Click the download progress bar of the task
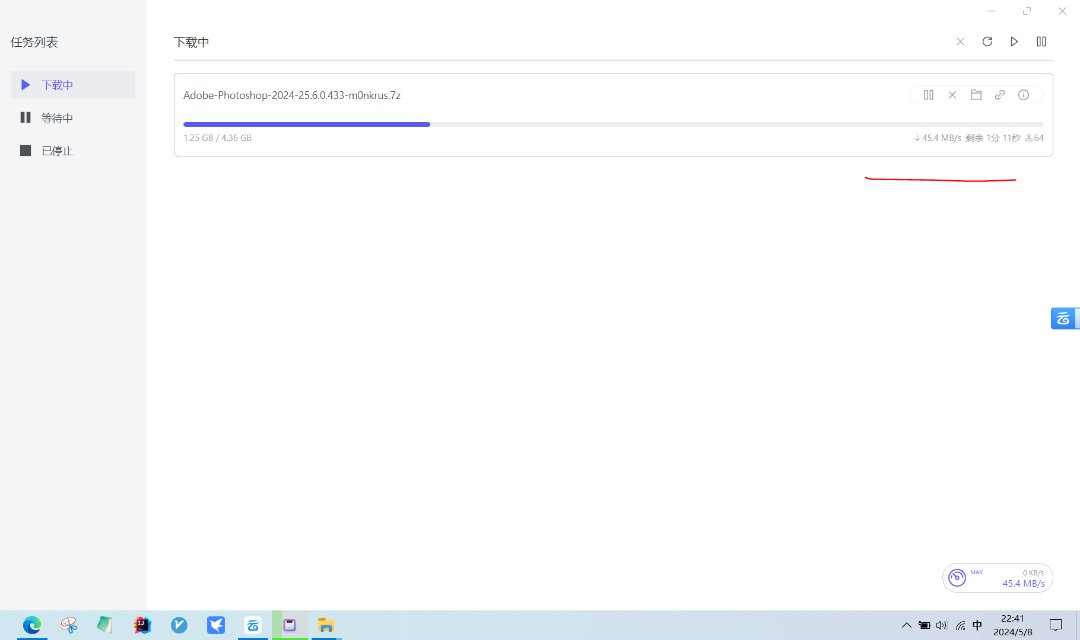The image size is (1080, 640). click(612, 124)
